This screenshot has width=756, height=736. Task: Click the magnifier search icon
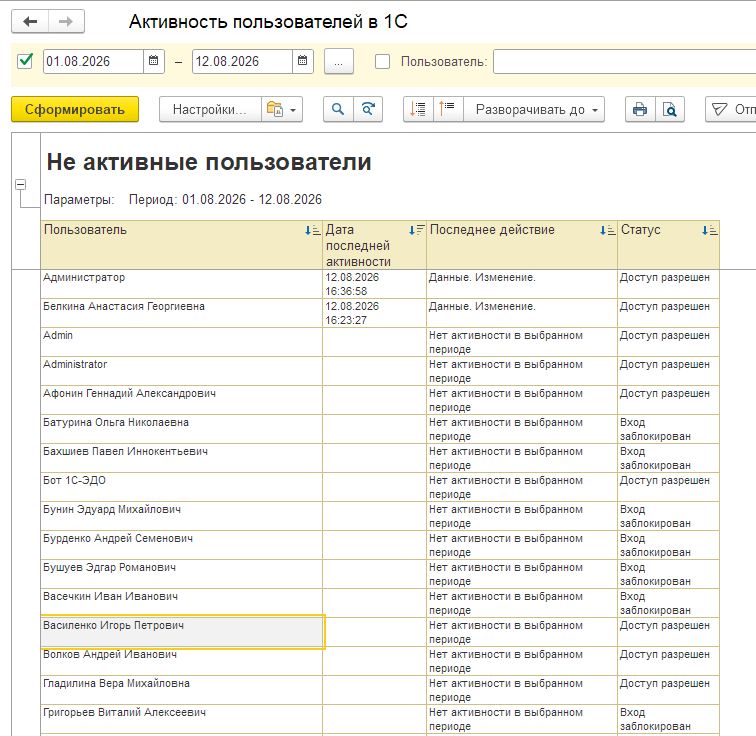[338, 109]
